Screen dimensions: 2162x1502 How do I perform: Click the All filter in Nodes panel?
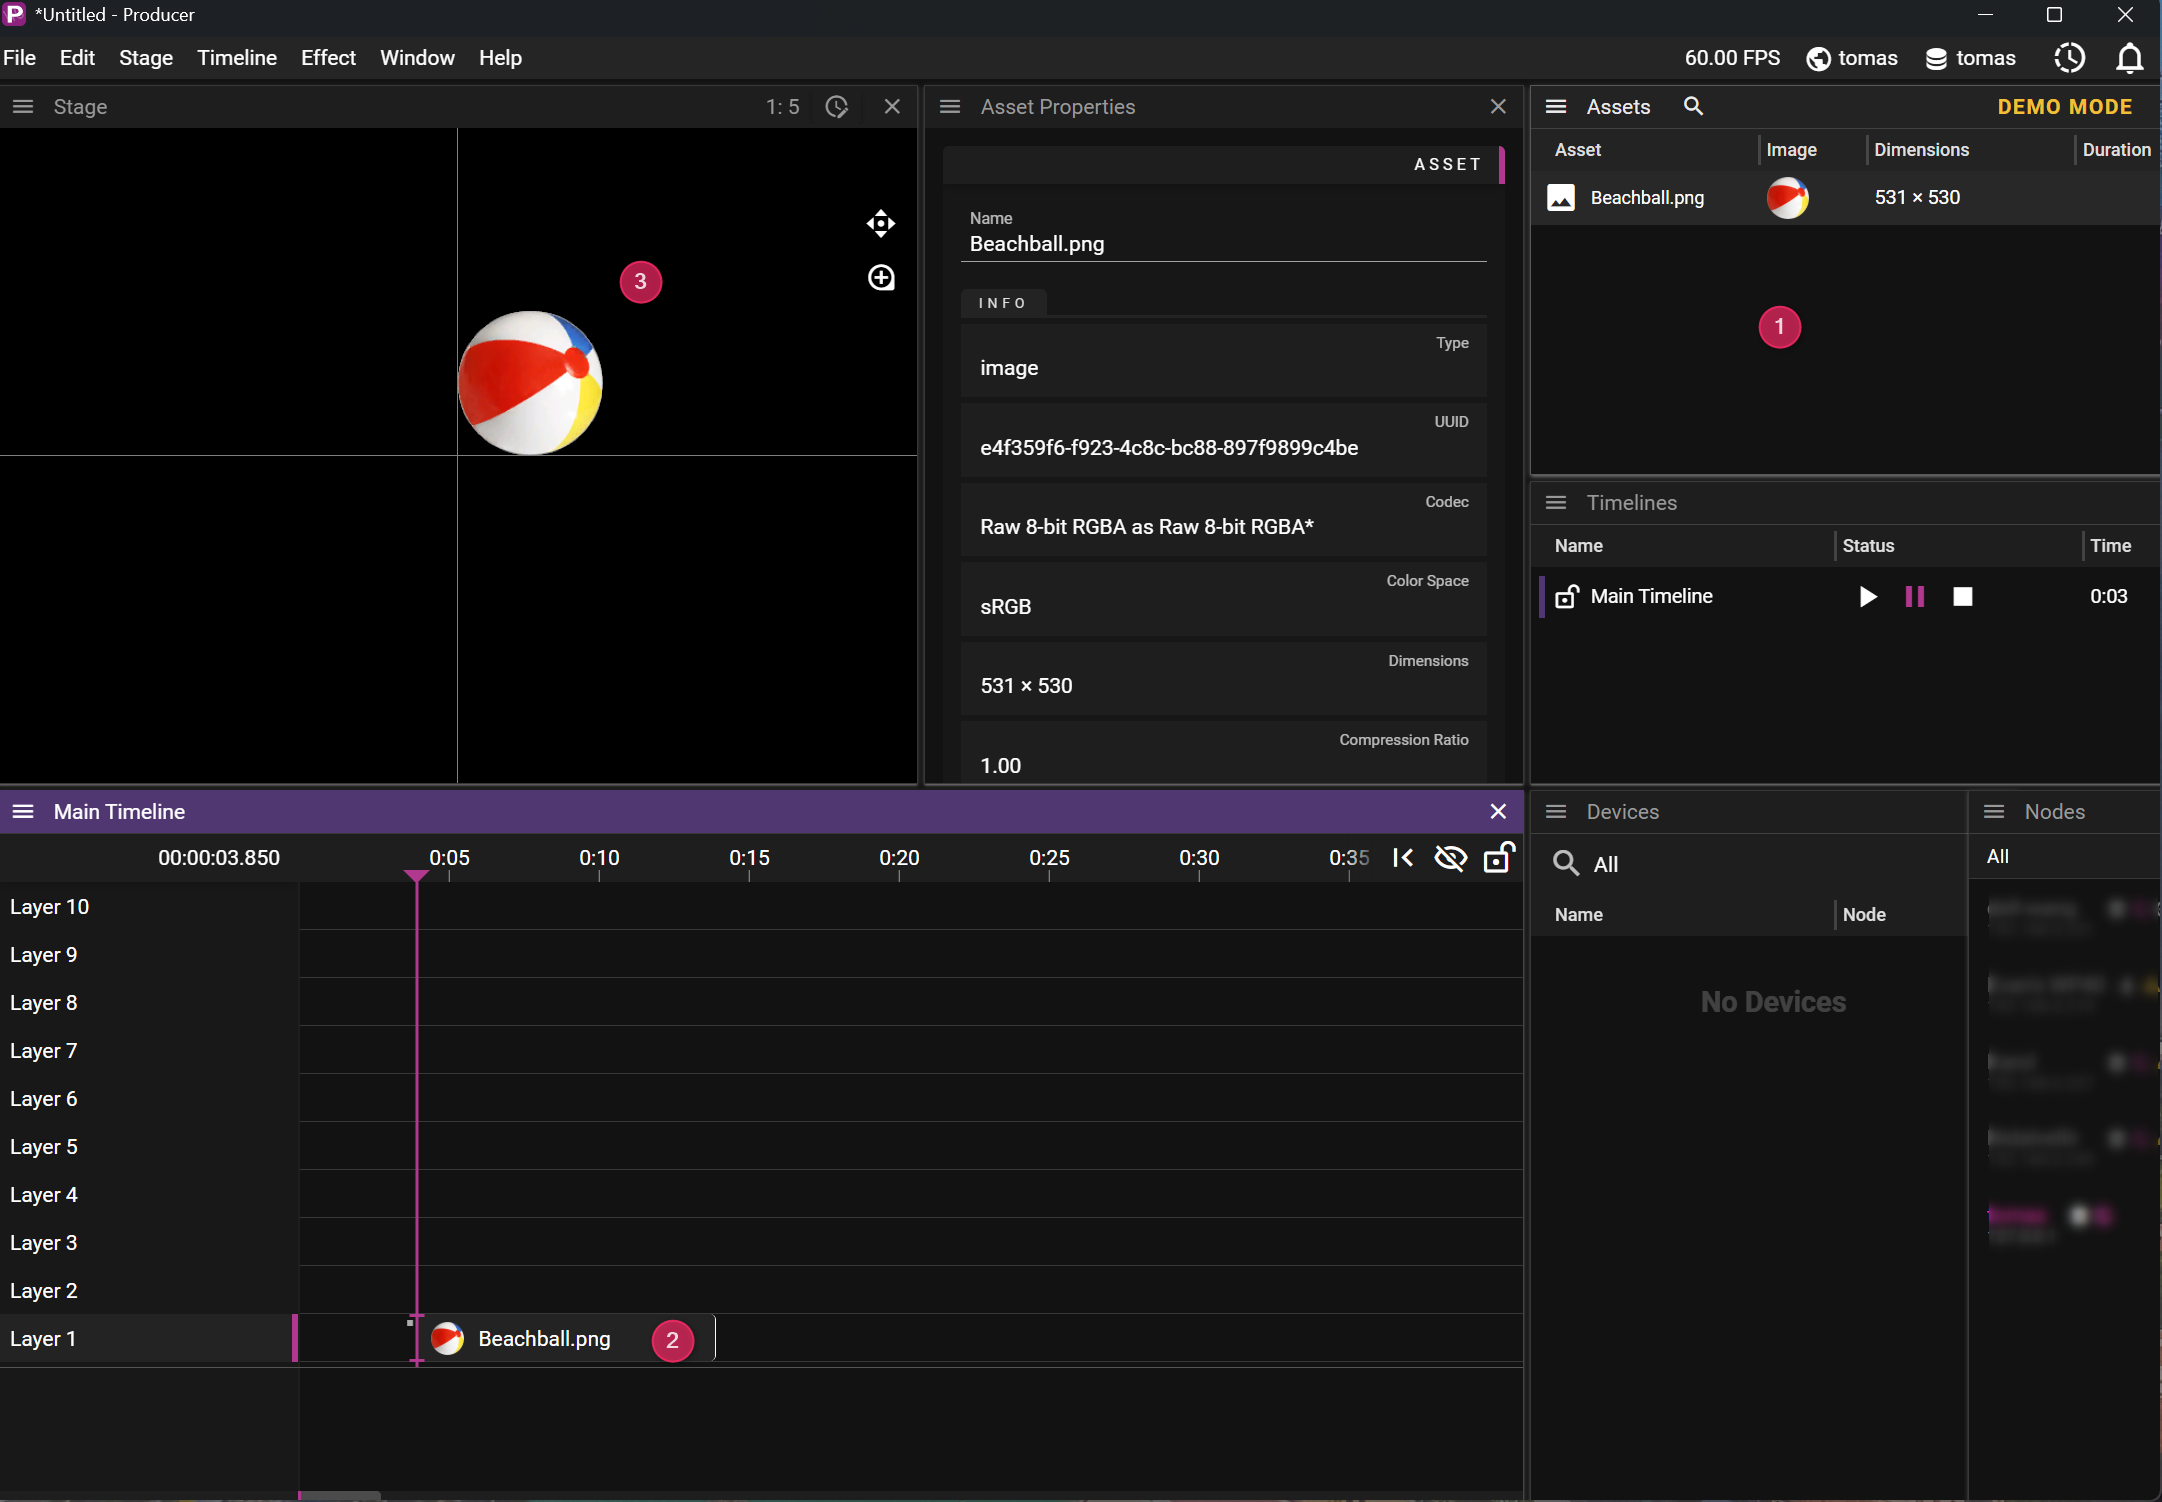1997,856
